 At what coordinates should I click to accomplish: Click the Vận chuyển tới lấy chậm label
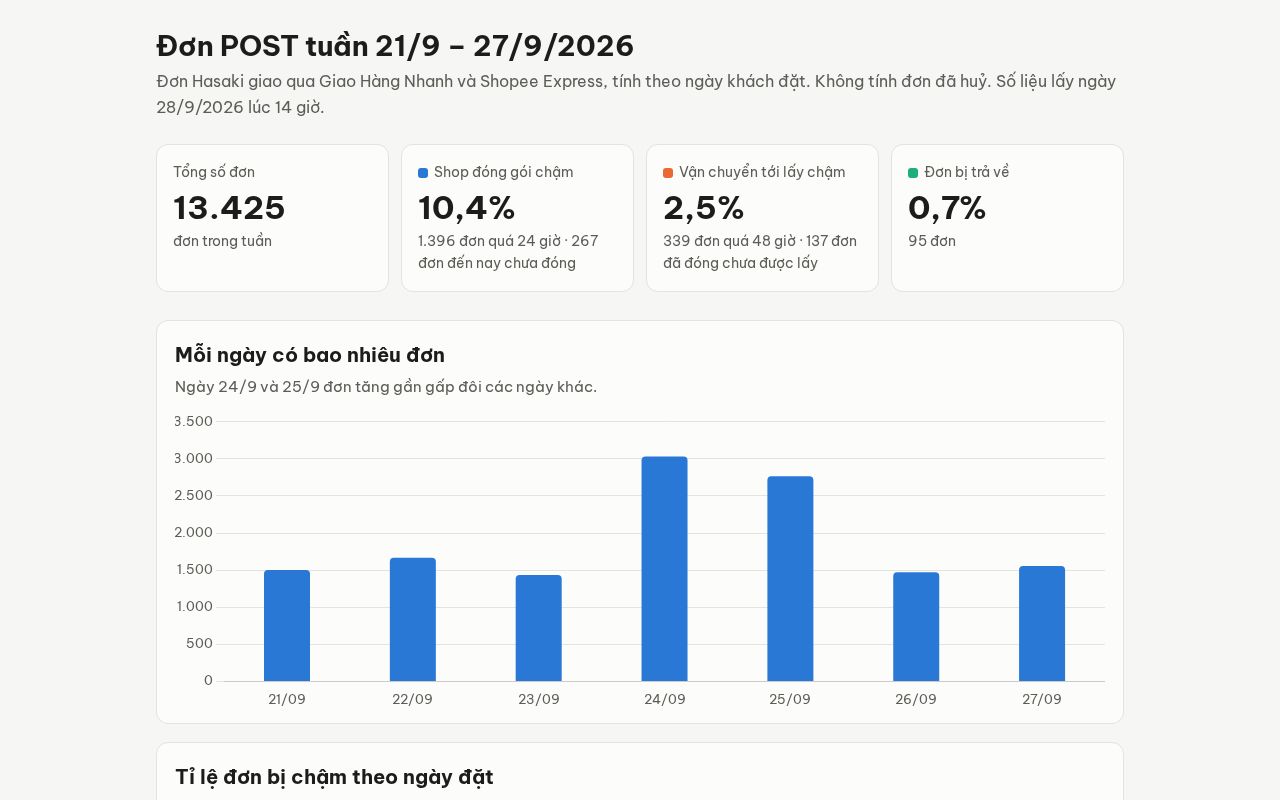click(x=762, y=172)
